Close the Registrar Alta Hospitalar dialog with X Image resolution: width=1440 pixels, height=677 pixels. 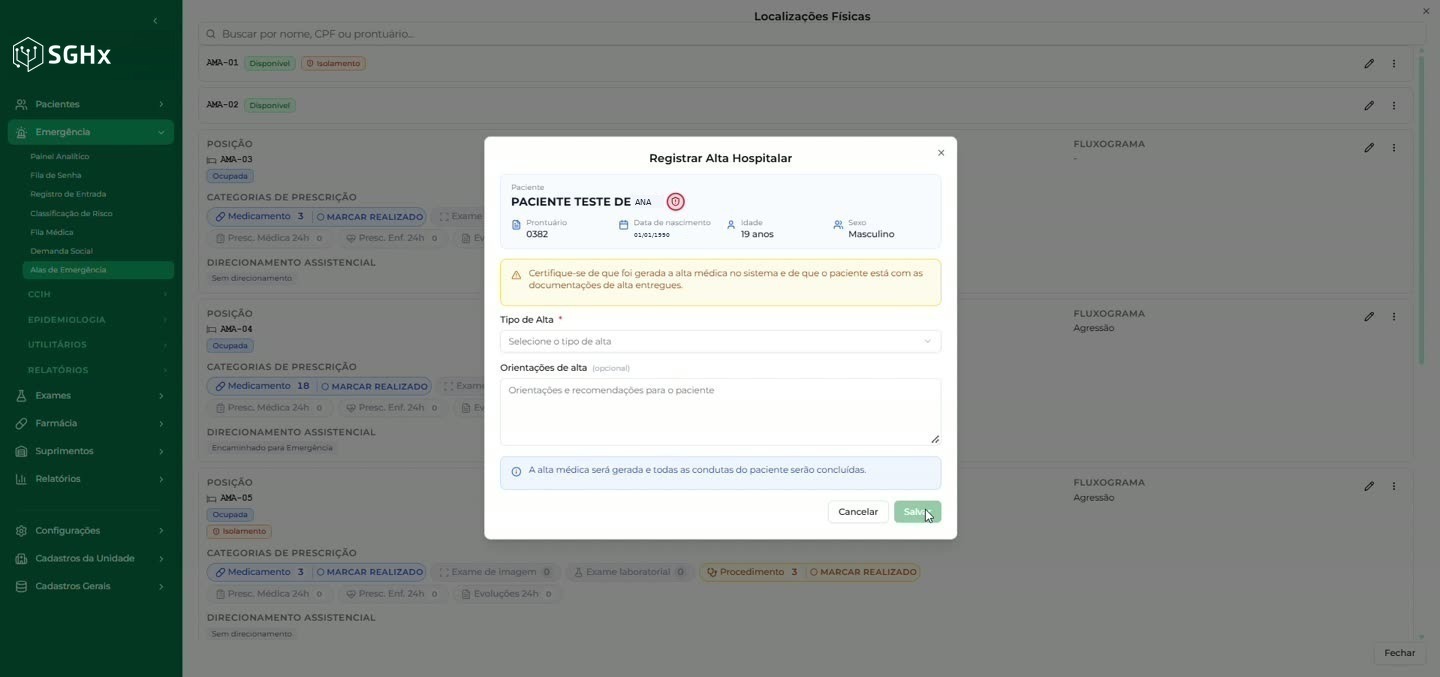point(941,153)
